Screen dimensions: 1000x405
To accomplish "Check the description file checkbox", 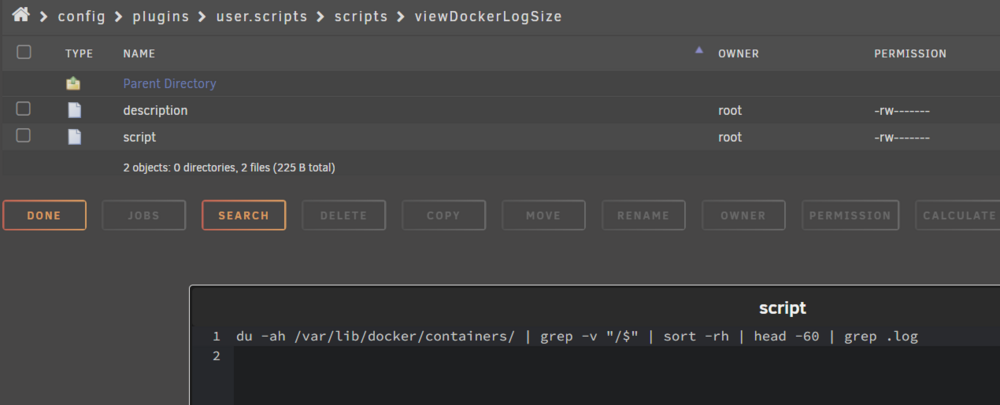I will (24, 109).
